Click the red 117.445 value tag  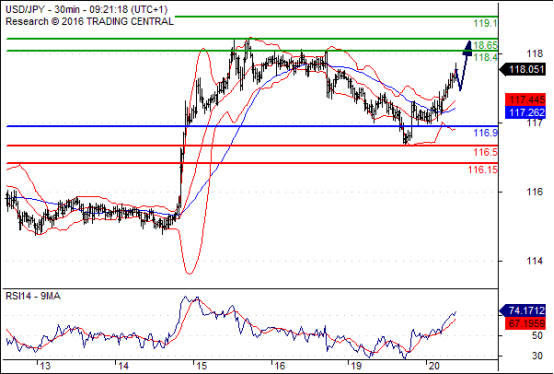526,100
